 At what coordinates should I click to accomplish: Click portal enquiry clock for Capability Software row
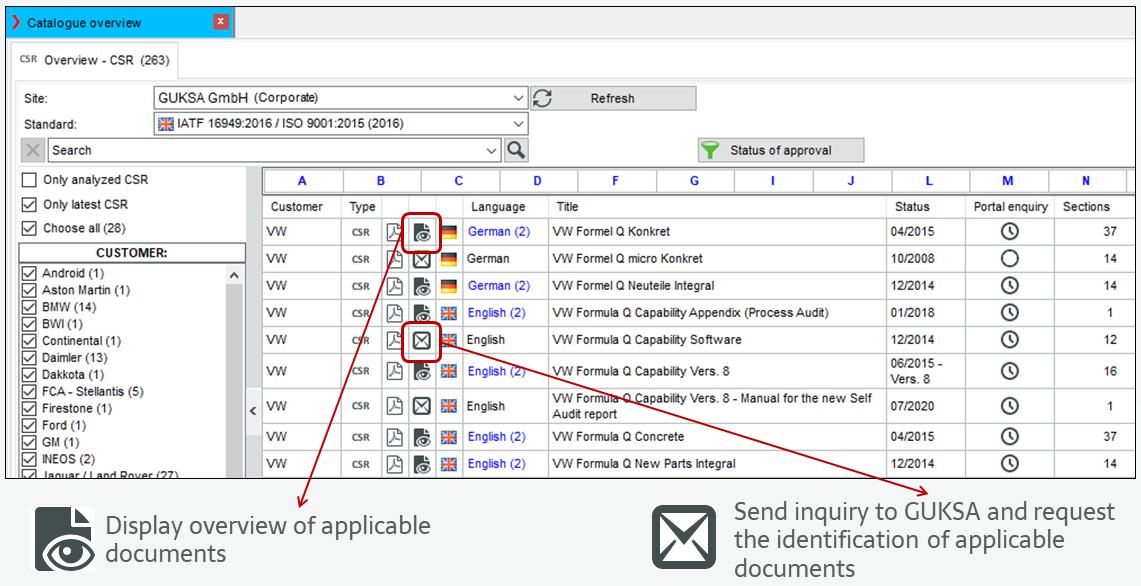tap(1009, 339)
